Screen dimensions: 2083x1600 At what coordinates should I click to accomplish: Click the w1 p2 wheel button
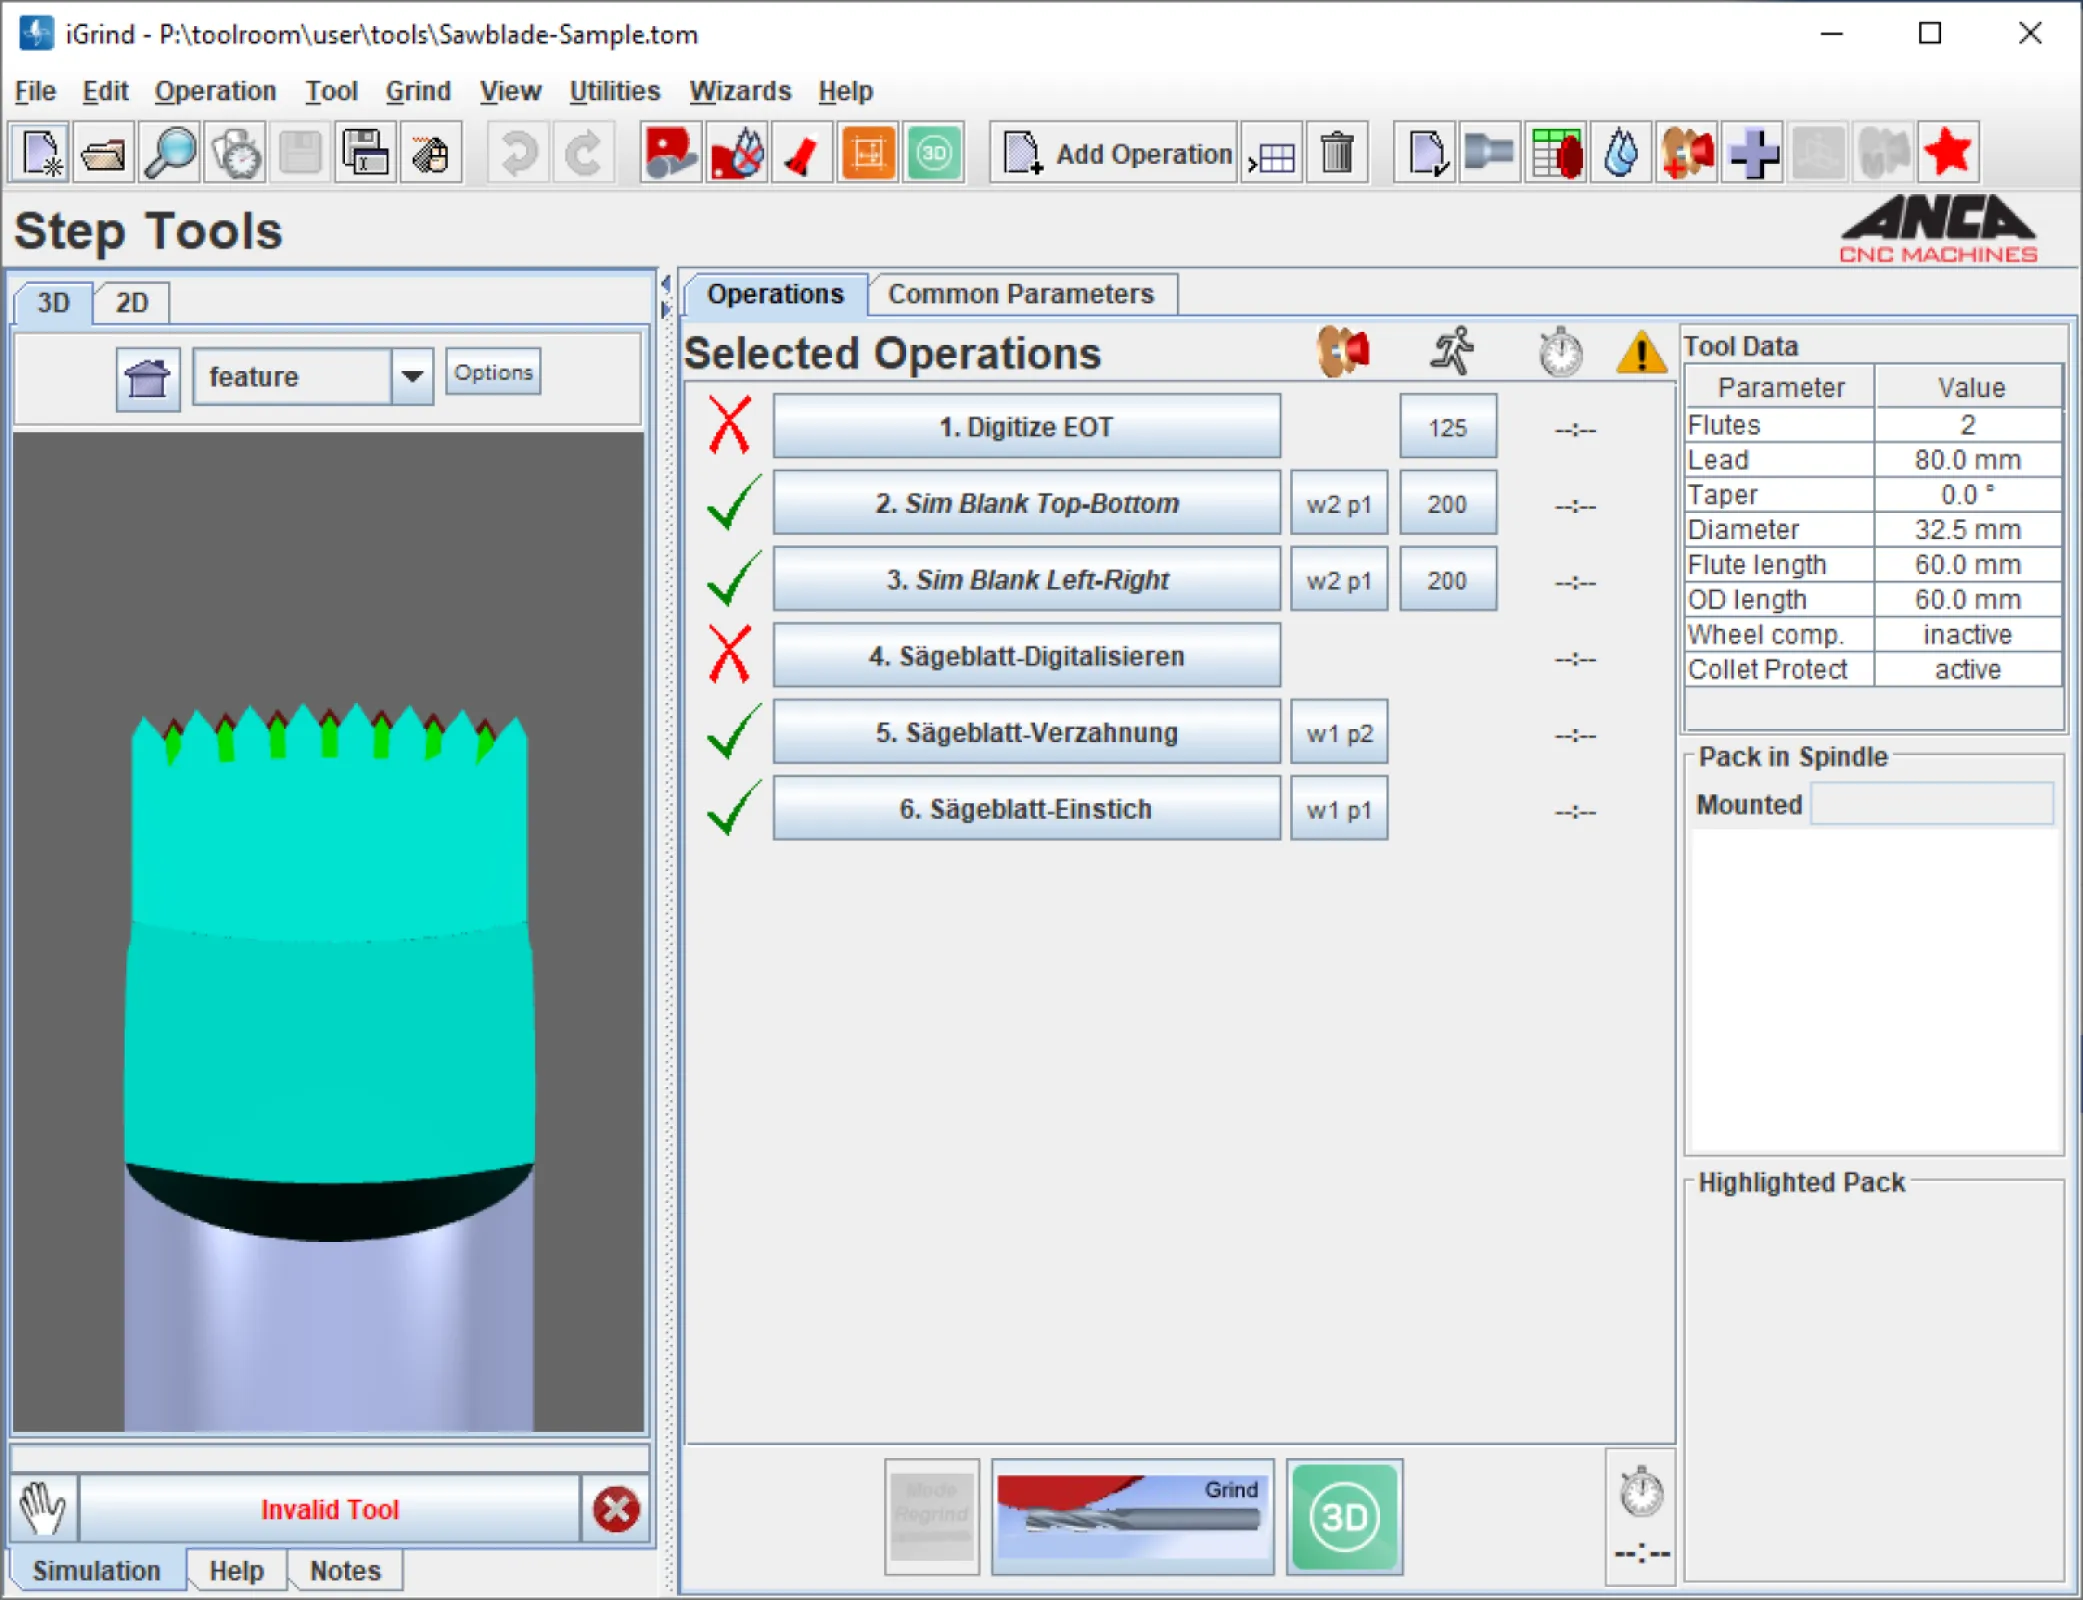[1338, 732]
